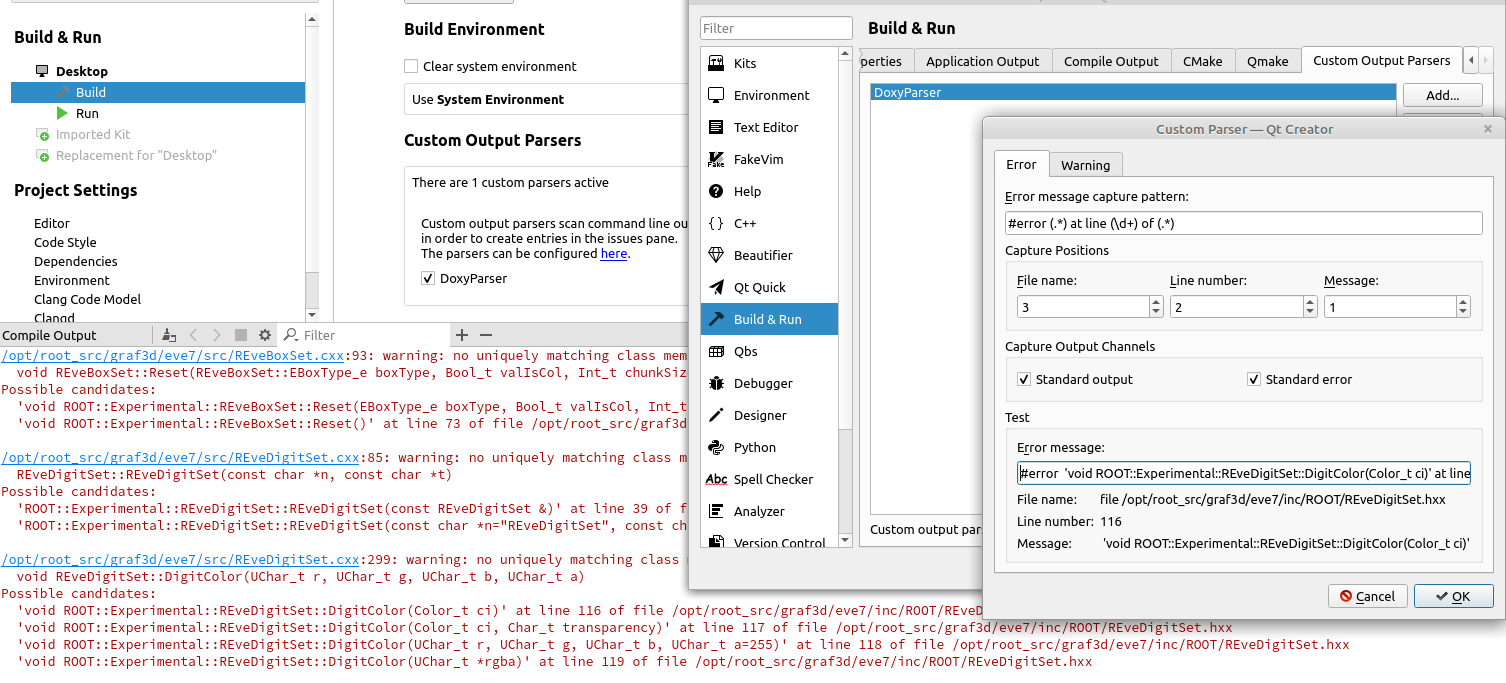
Task: Select DoxyParser in the parsers list
Action: click(1133, 92)
